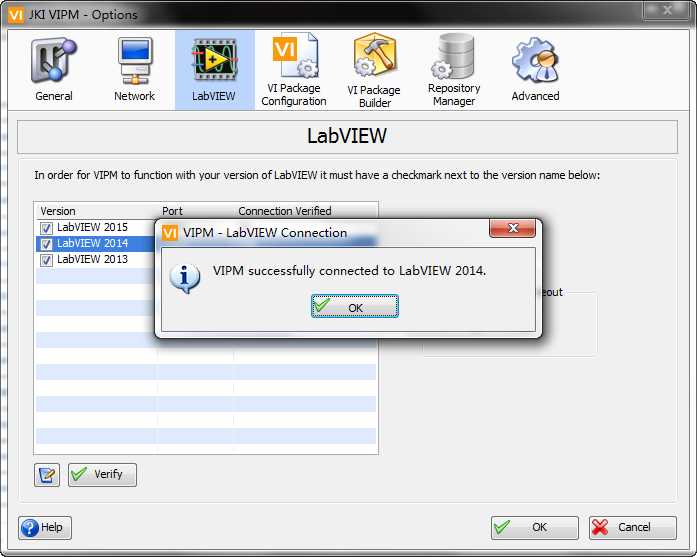Click the edit pencil icon button
Image resolution: width=697 pixels, height=557 pixels.
tap(47, 475)
